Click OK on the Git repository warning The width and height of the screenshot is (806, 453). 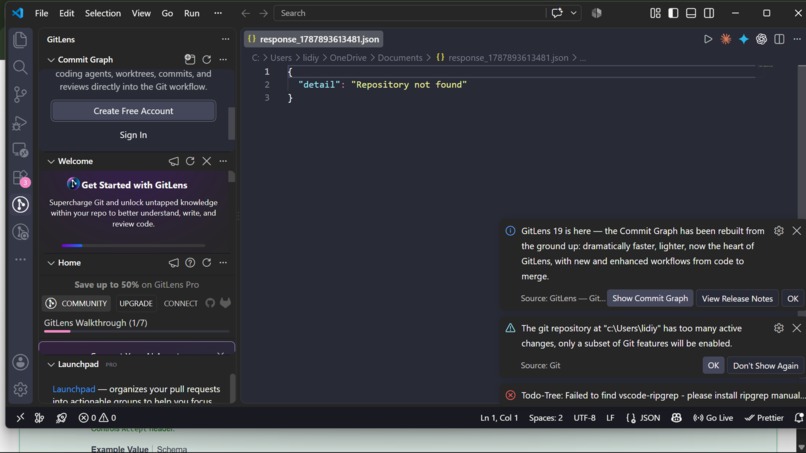pos(713,366)
